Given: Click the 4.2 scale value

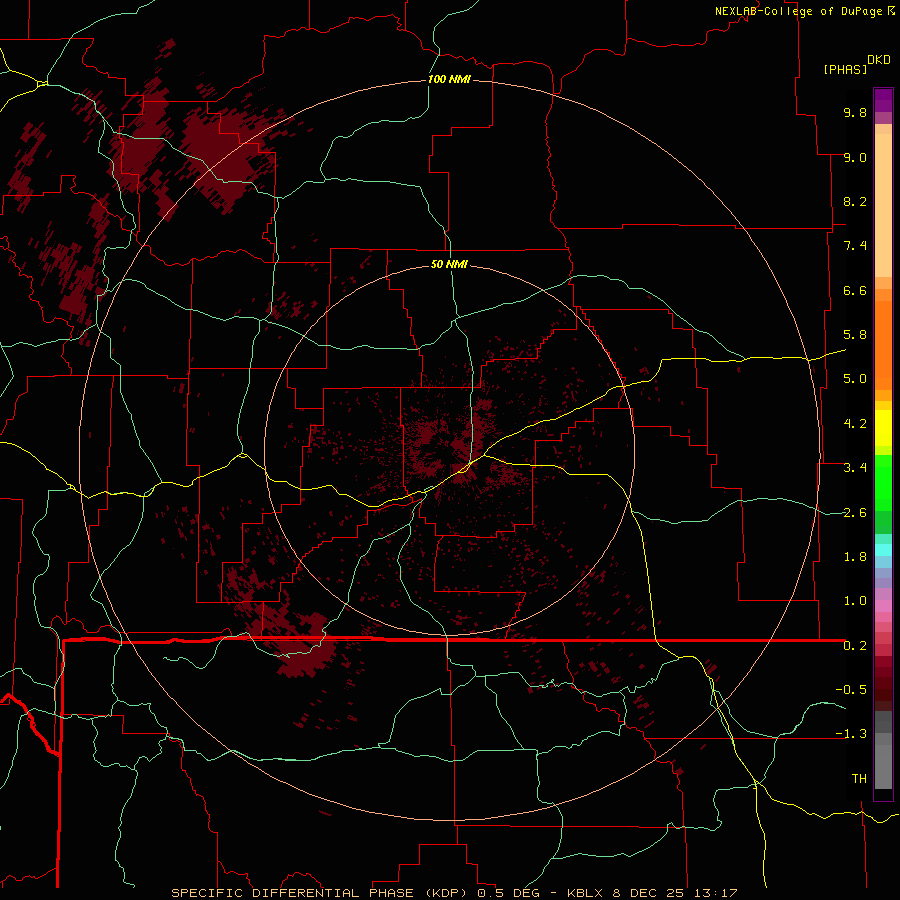Looking at the screenshot, I should [855, 424].
